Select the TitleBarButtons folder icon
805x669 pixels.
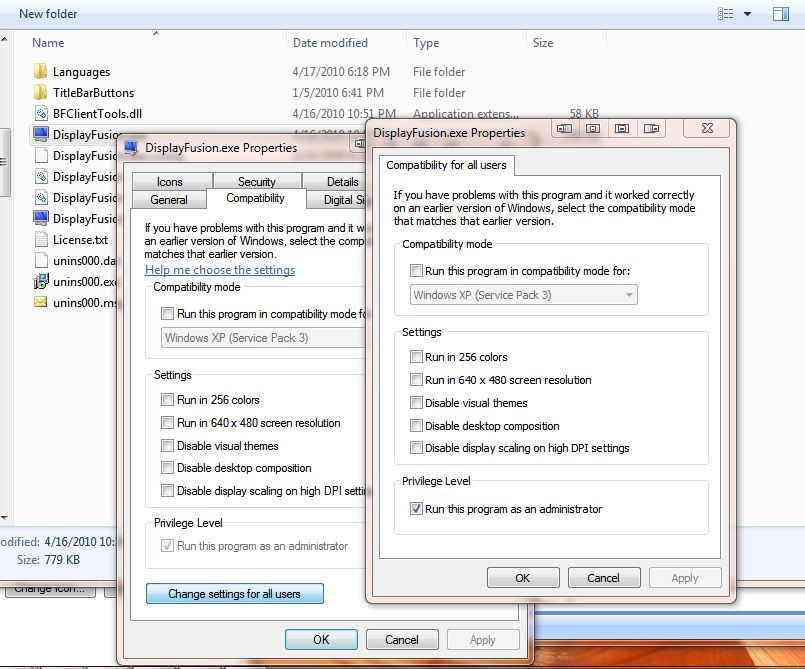(x=40, y=93)
